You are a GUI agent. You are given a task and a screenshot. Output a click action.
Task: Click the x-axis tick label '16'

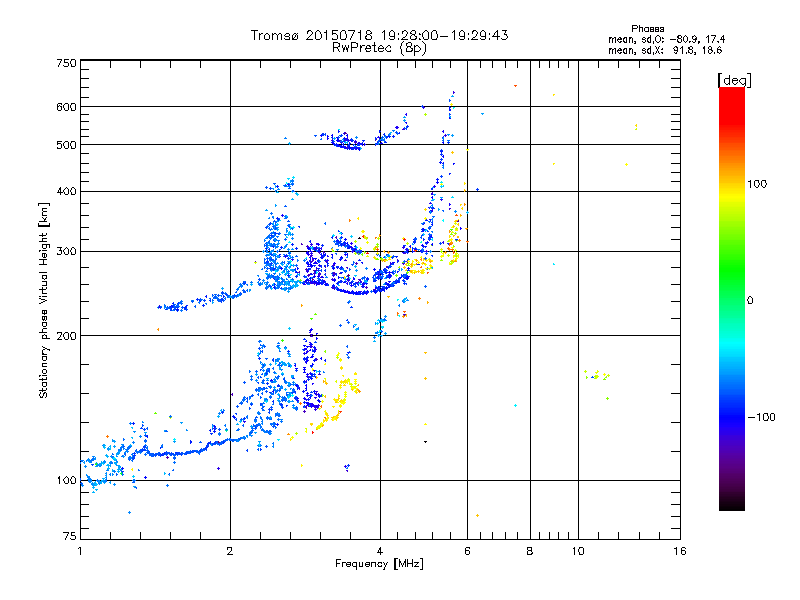680,551
